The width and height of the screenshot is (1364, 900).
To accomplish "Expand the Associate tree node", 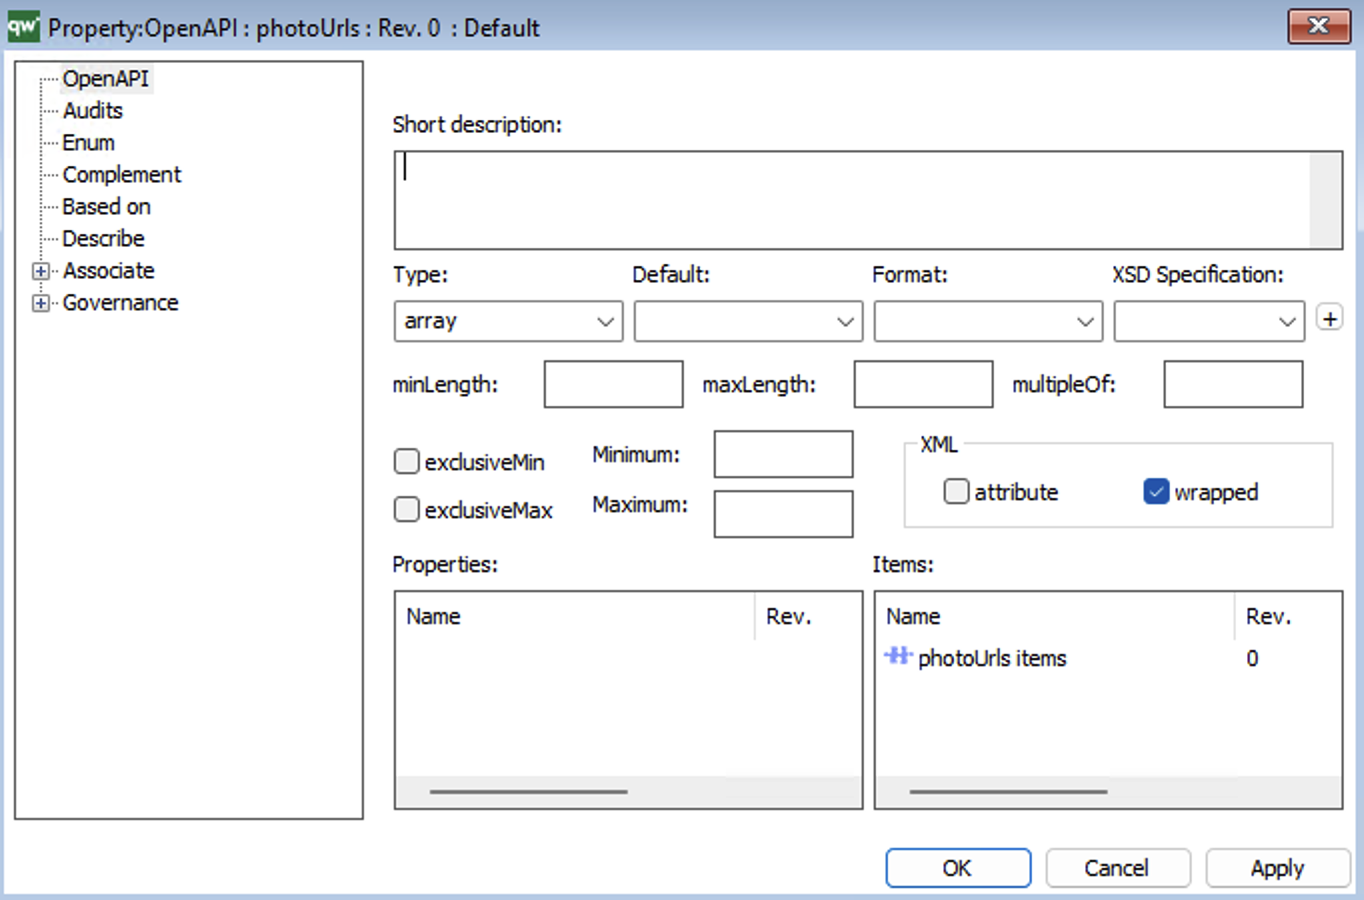I will coord(40,271).
